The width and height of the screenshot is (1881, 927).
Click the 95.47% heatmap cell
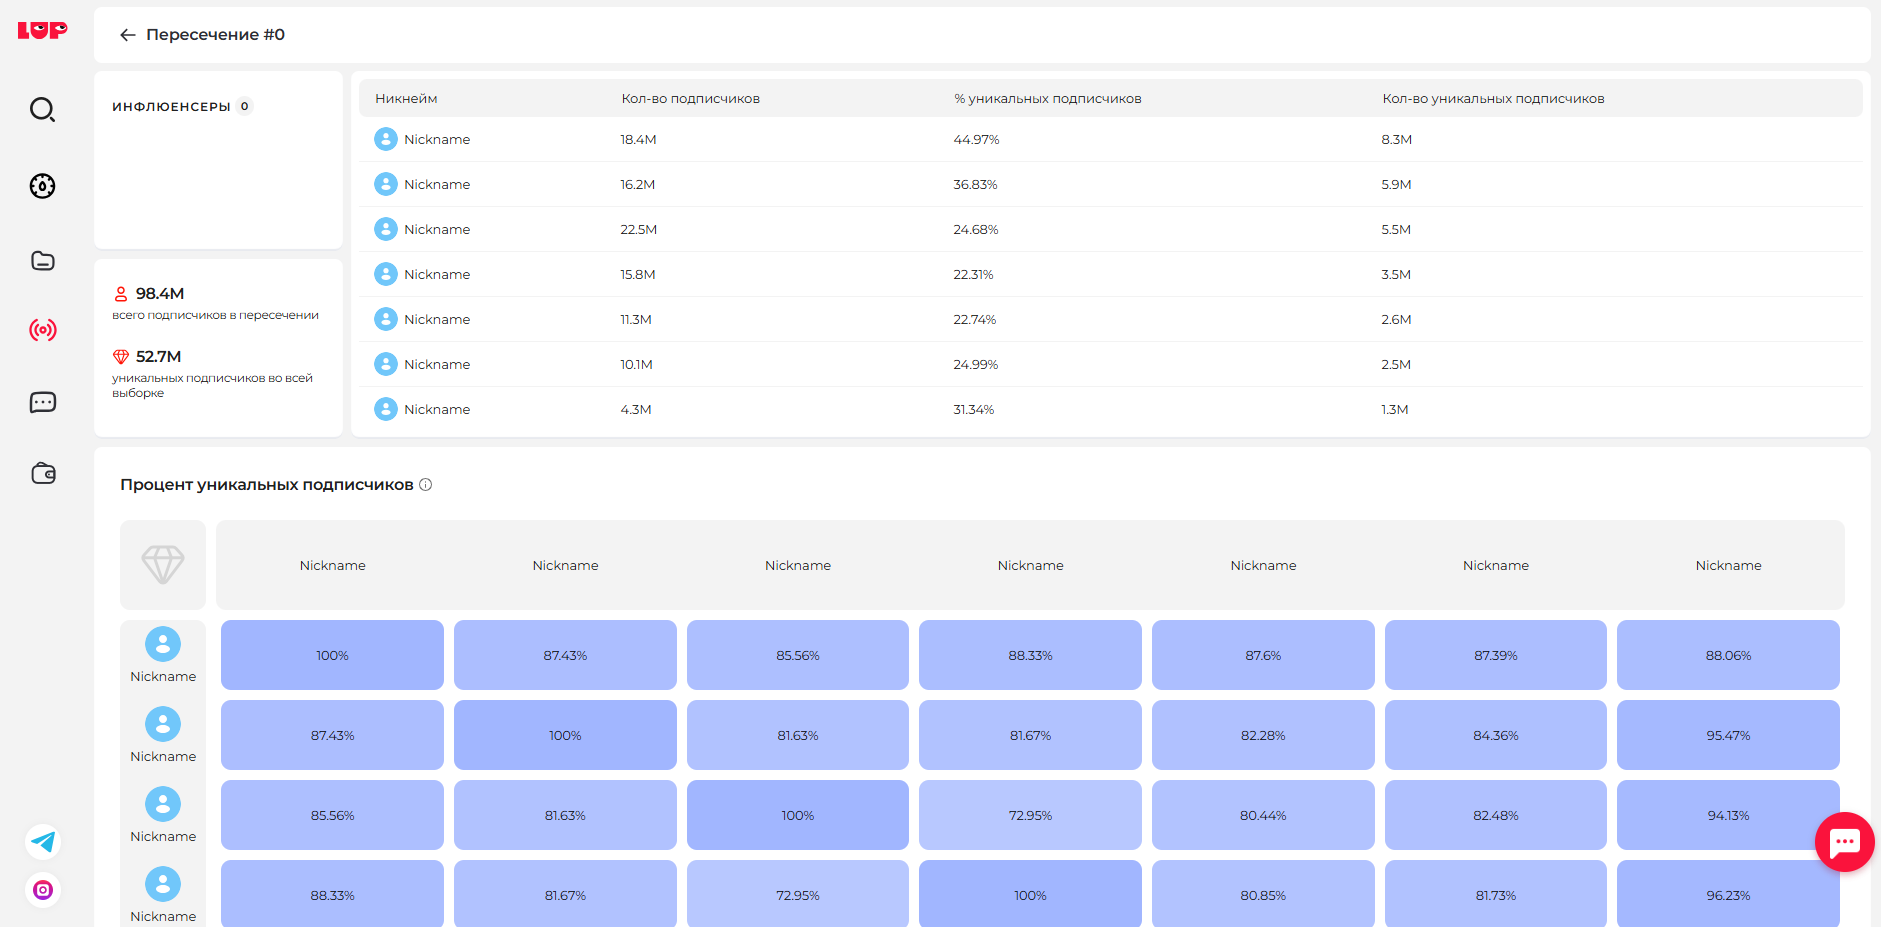1727,735
